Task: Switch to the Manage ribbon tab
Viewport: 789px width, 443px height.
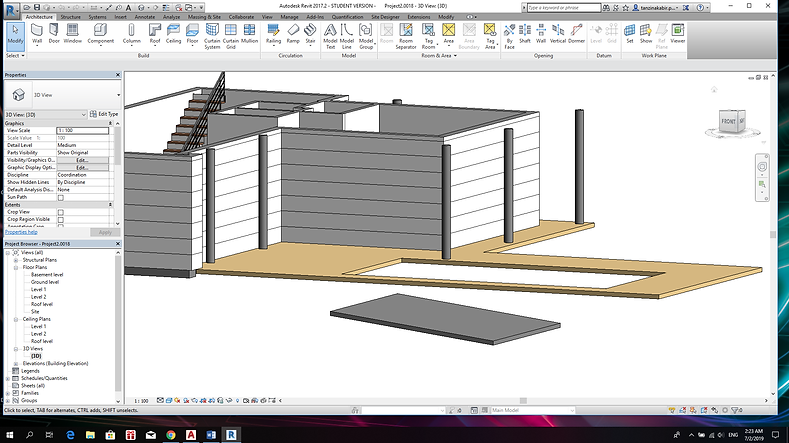Action: tap(289, 17)
